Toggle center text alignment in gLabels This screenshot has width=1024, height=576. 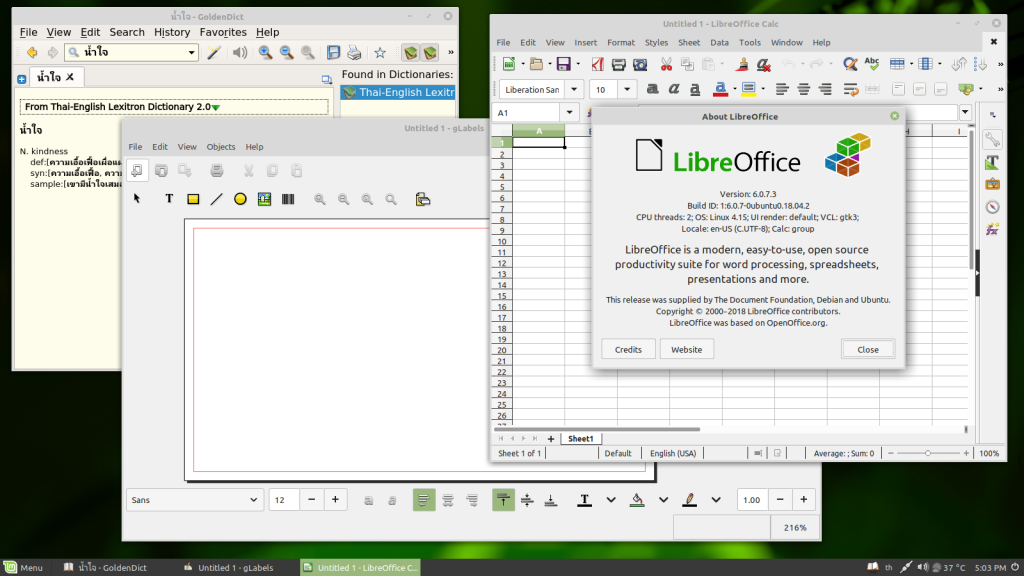pos(447,499)
